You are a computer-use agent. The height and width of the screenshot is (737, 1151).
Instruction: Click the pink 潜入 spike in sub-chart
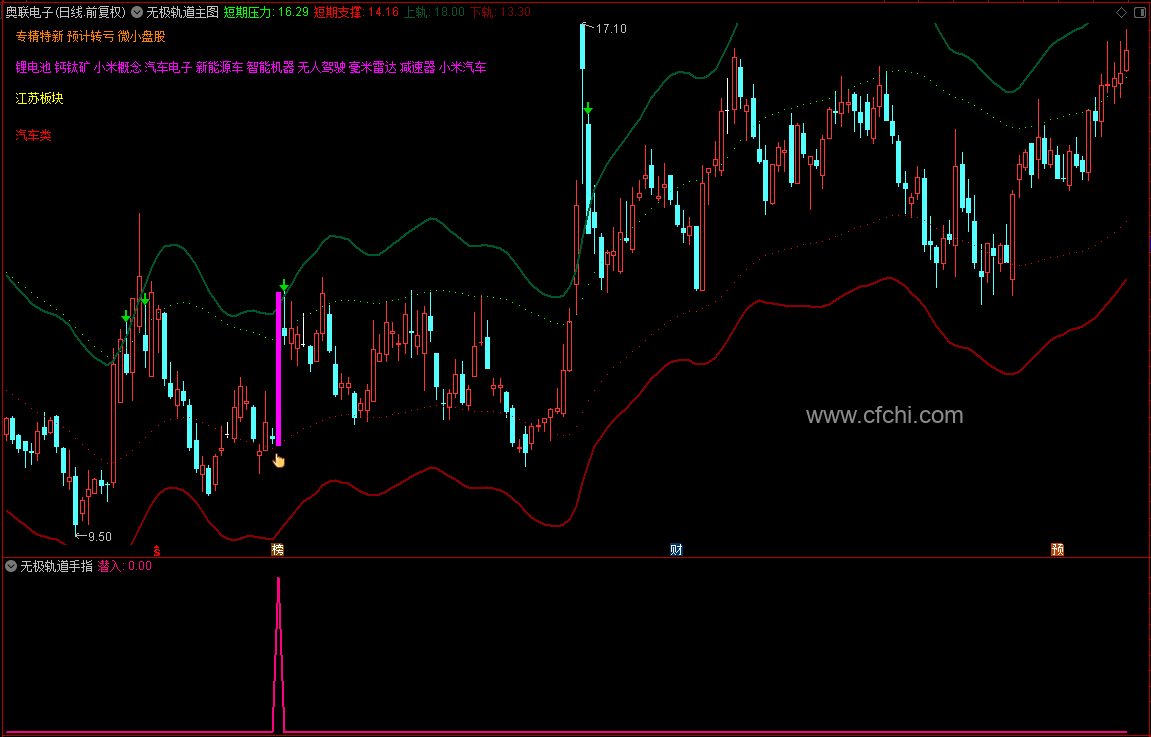tap(278, 653)
